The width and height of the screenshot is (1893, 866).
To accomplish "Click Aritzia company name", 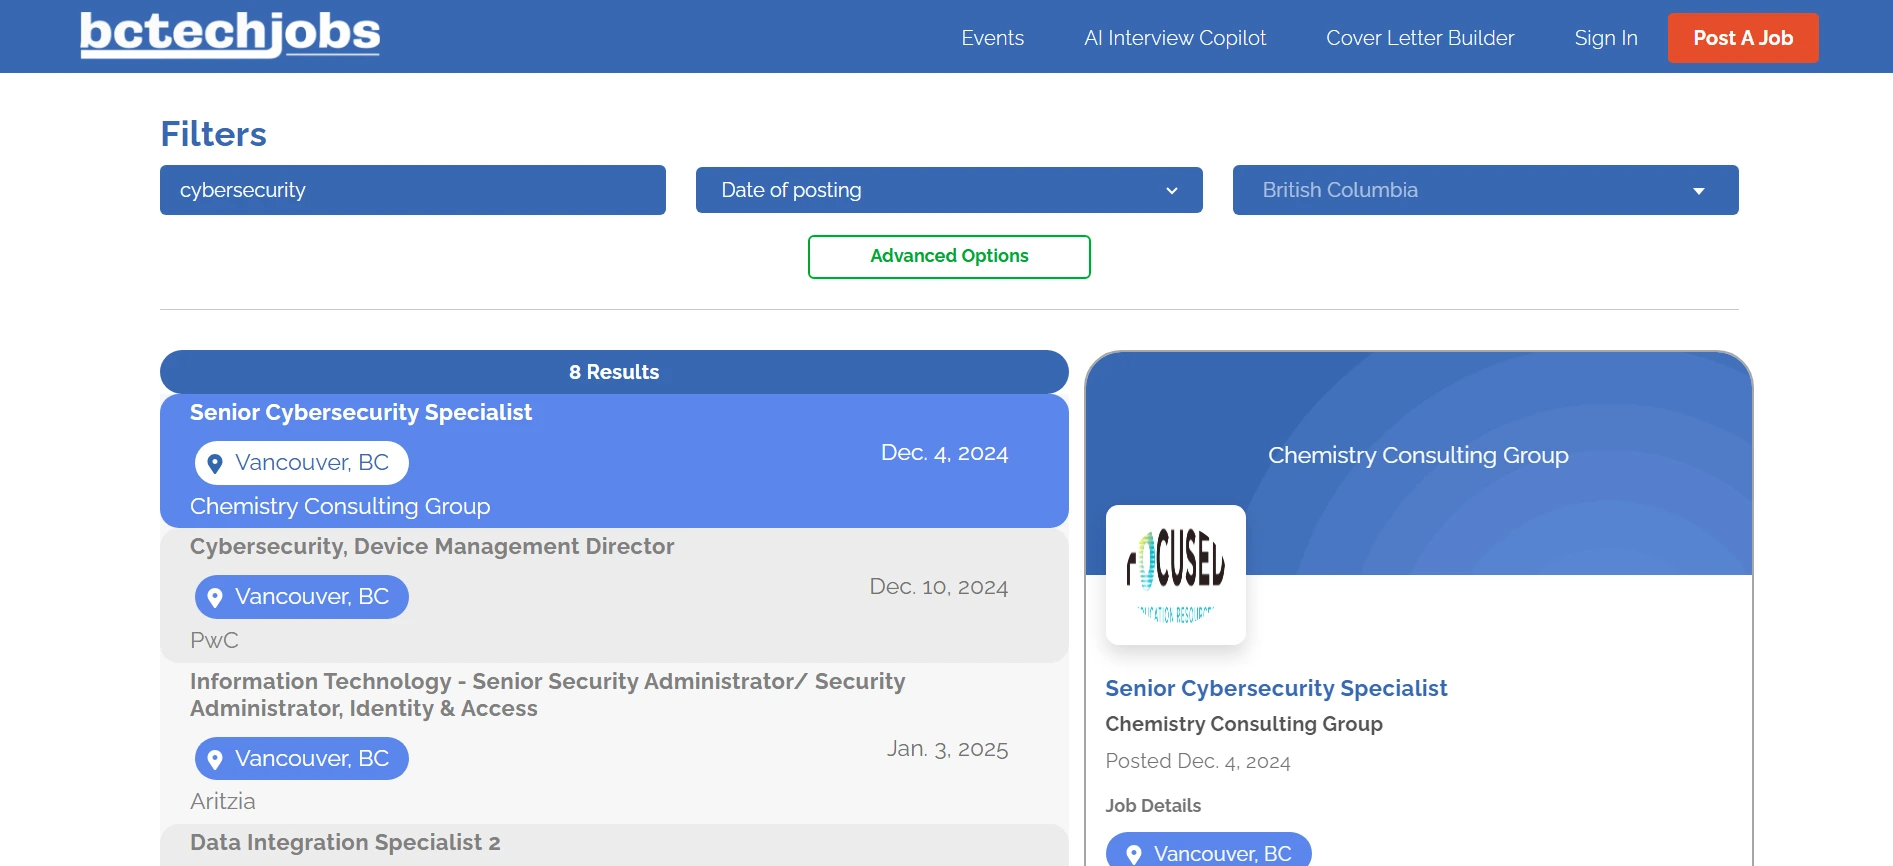I will tap(223, 801).
